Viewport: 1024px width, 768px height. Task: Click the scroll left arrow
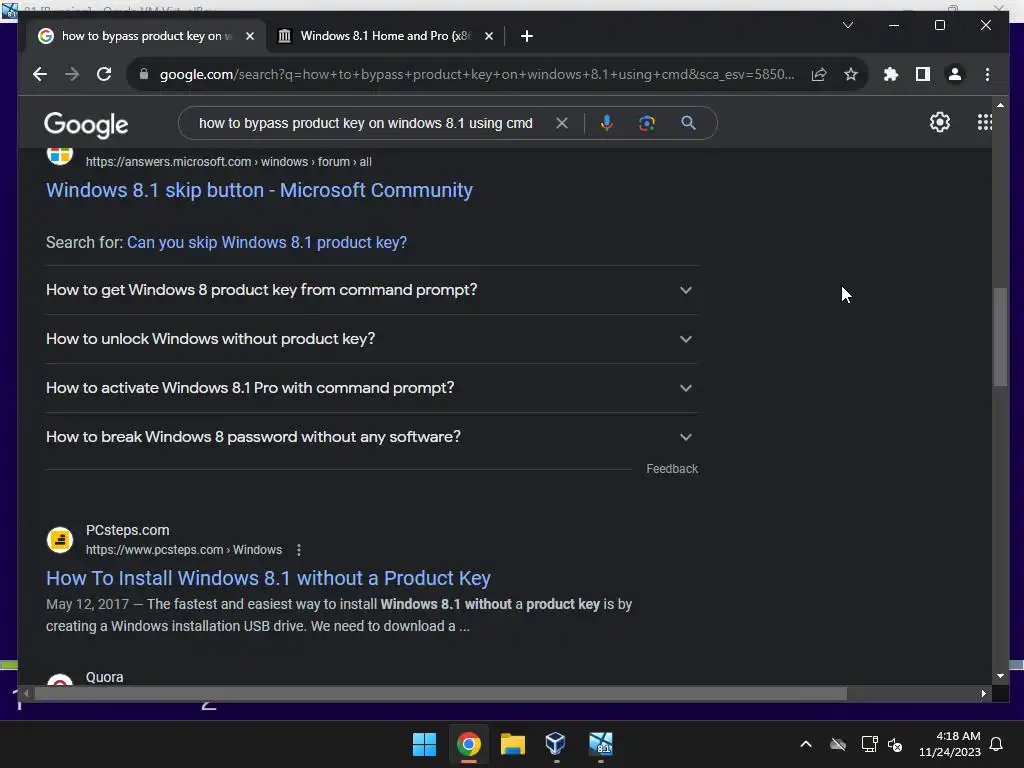click(x=26, y=694)
